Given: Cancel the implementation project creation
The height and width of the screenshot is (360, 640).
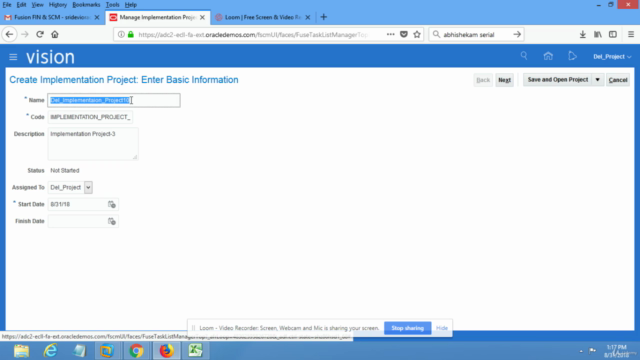Looking at the screenshot, I should [x=618, y=80].
